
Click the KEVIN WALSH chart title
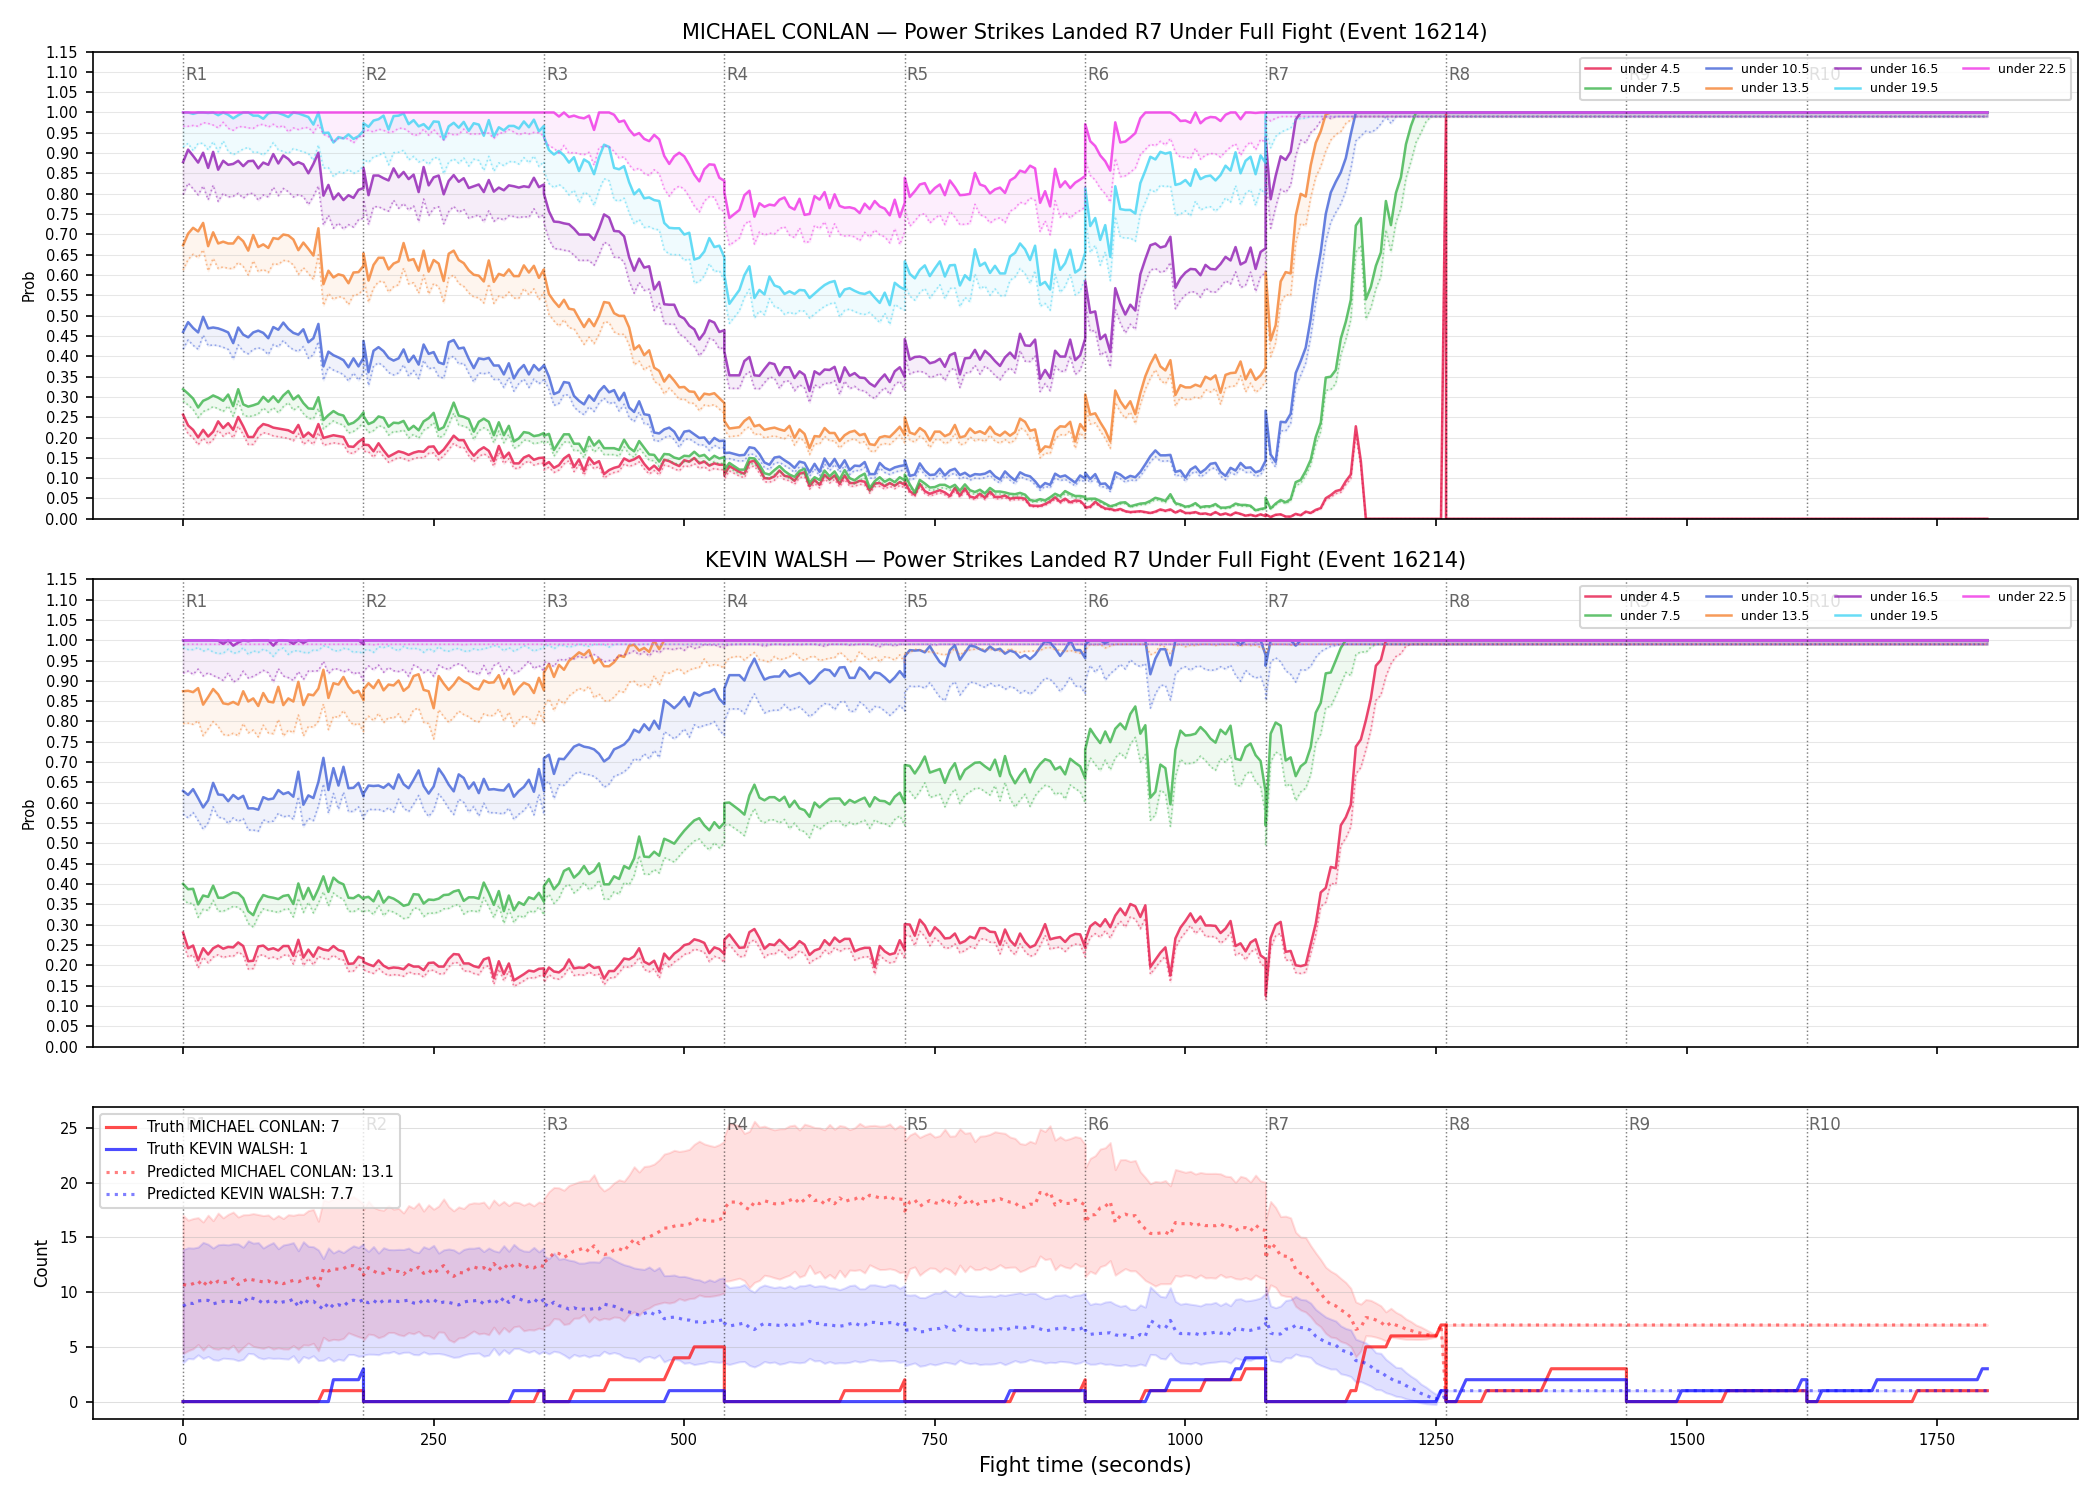1084,560
